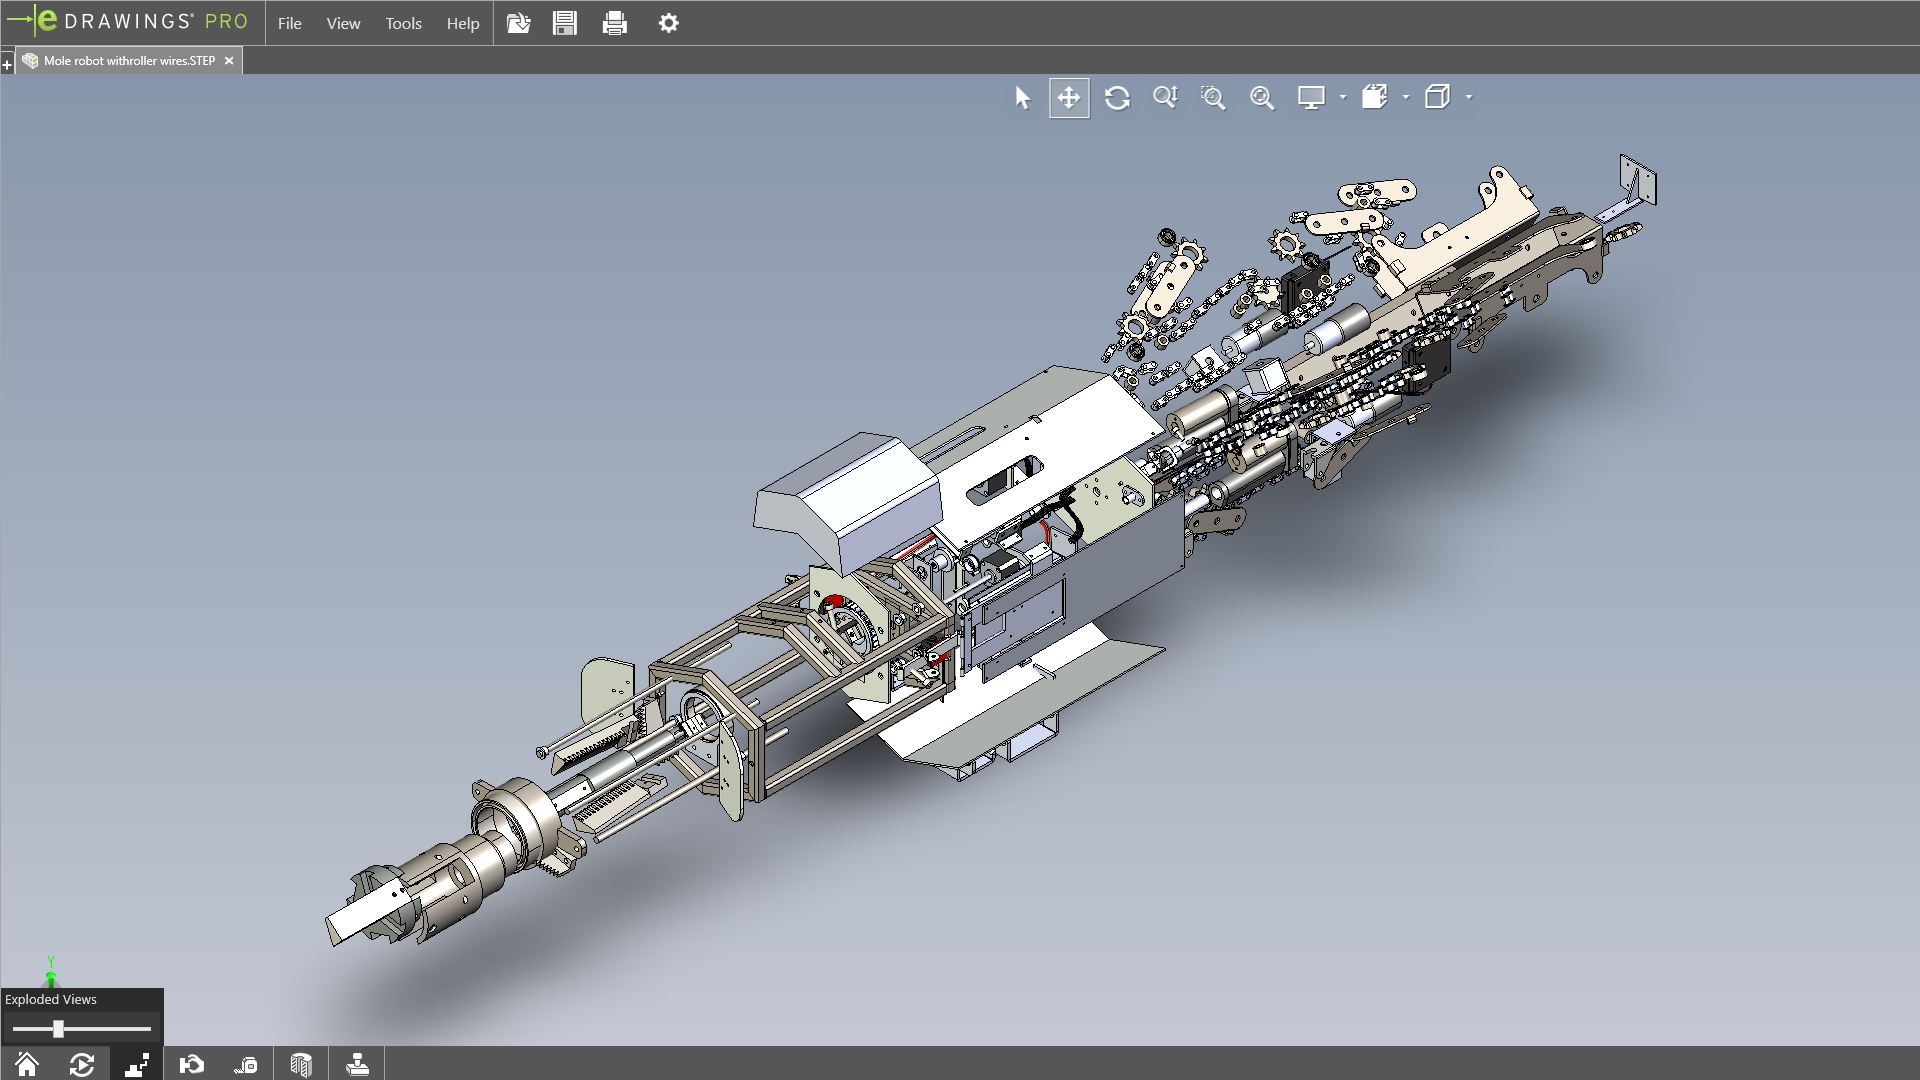Click the Animate play loop icon

[x=82, y=1064]
